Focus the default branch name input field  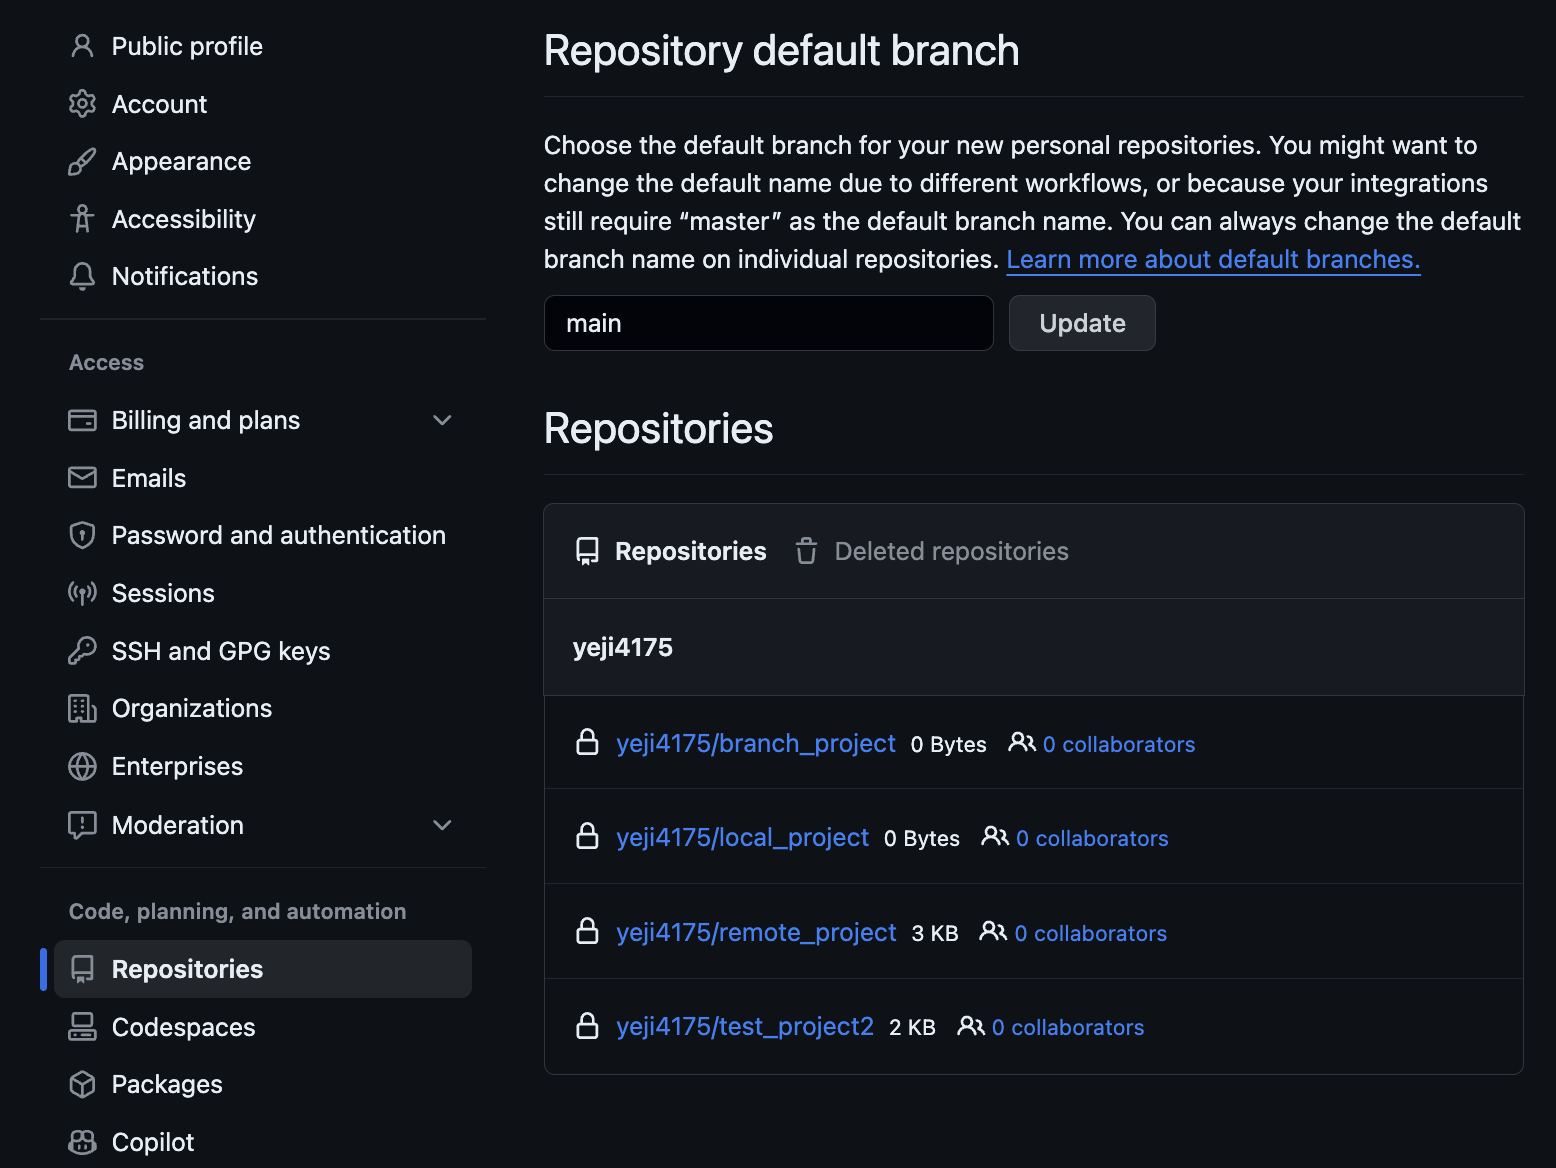point(768,324)
